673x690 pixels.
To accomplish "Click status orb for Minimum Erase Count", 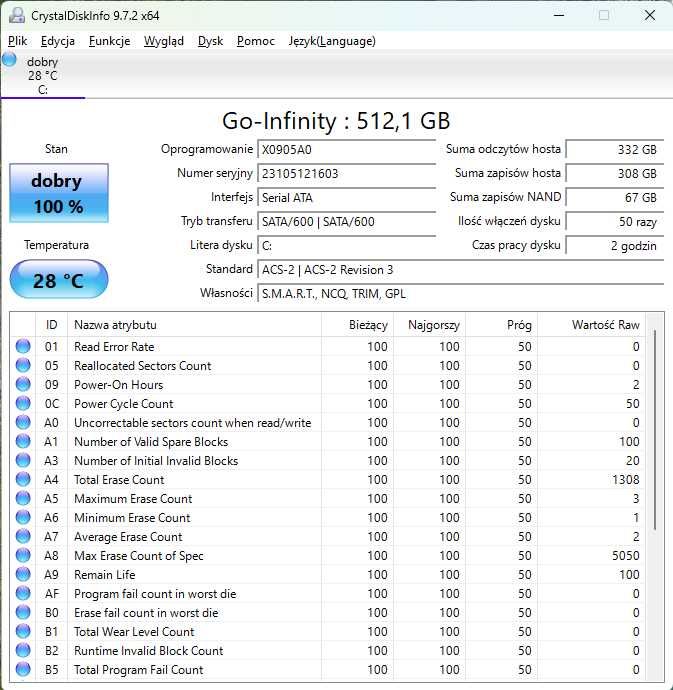I will pos(23,518).
